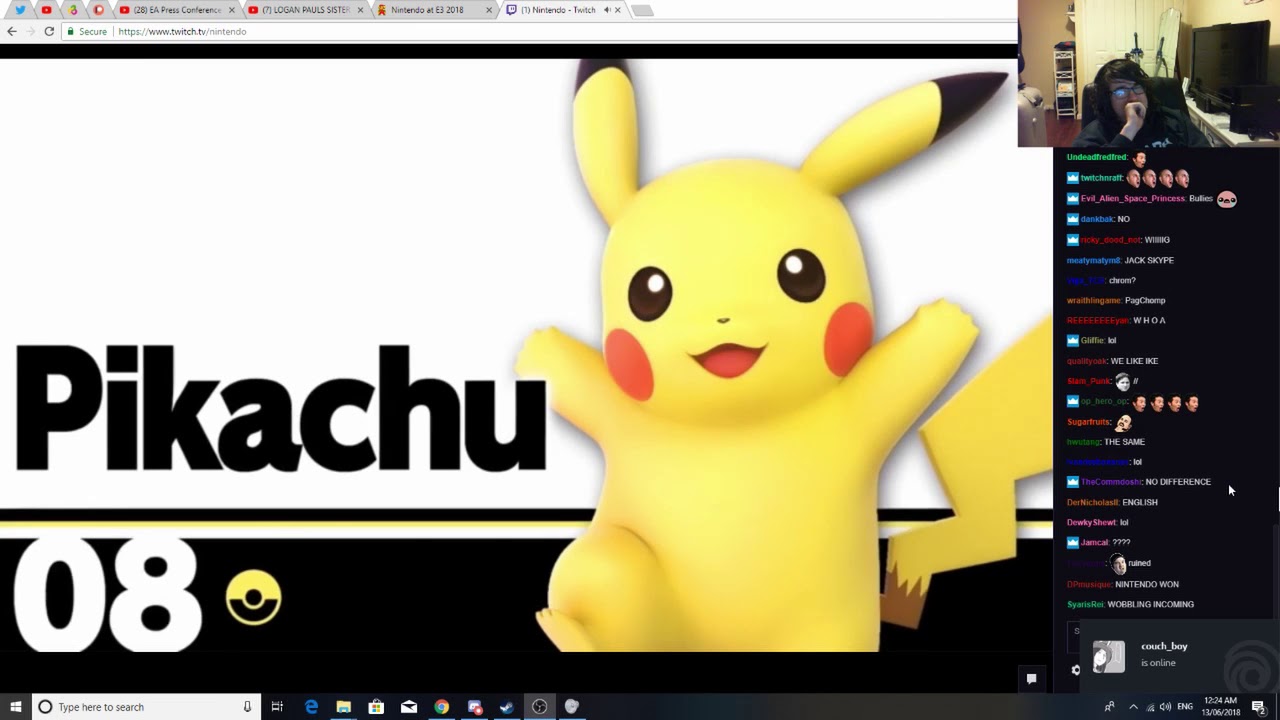Open the People icon in the system tray
The height and width of the screenshot is (720, 1280).
pyautogui.click(x=1110, y=707)
